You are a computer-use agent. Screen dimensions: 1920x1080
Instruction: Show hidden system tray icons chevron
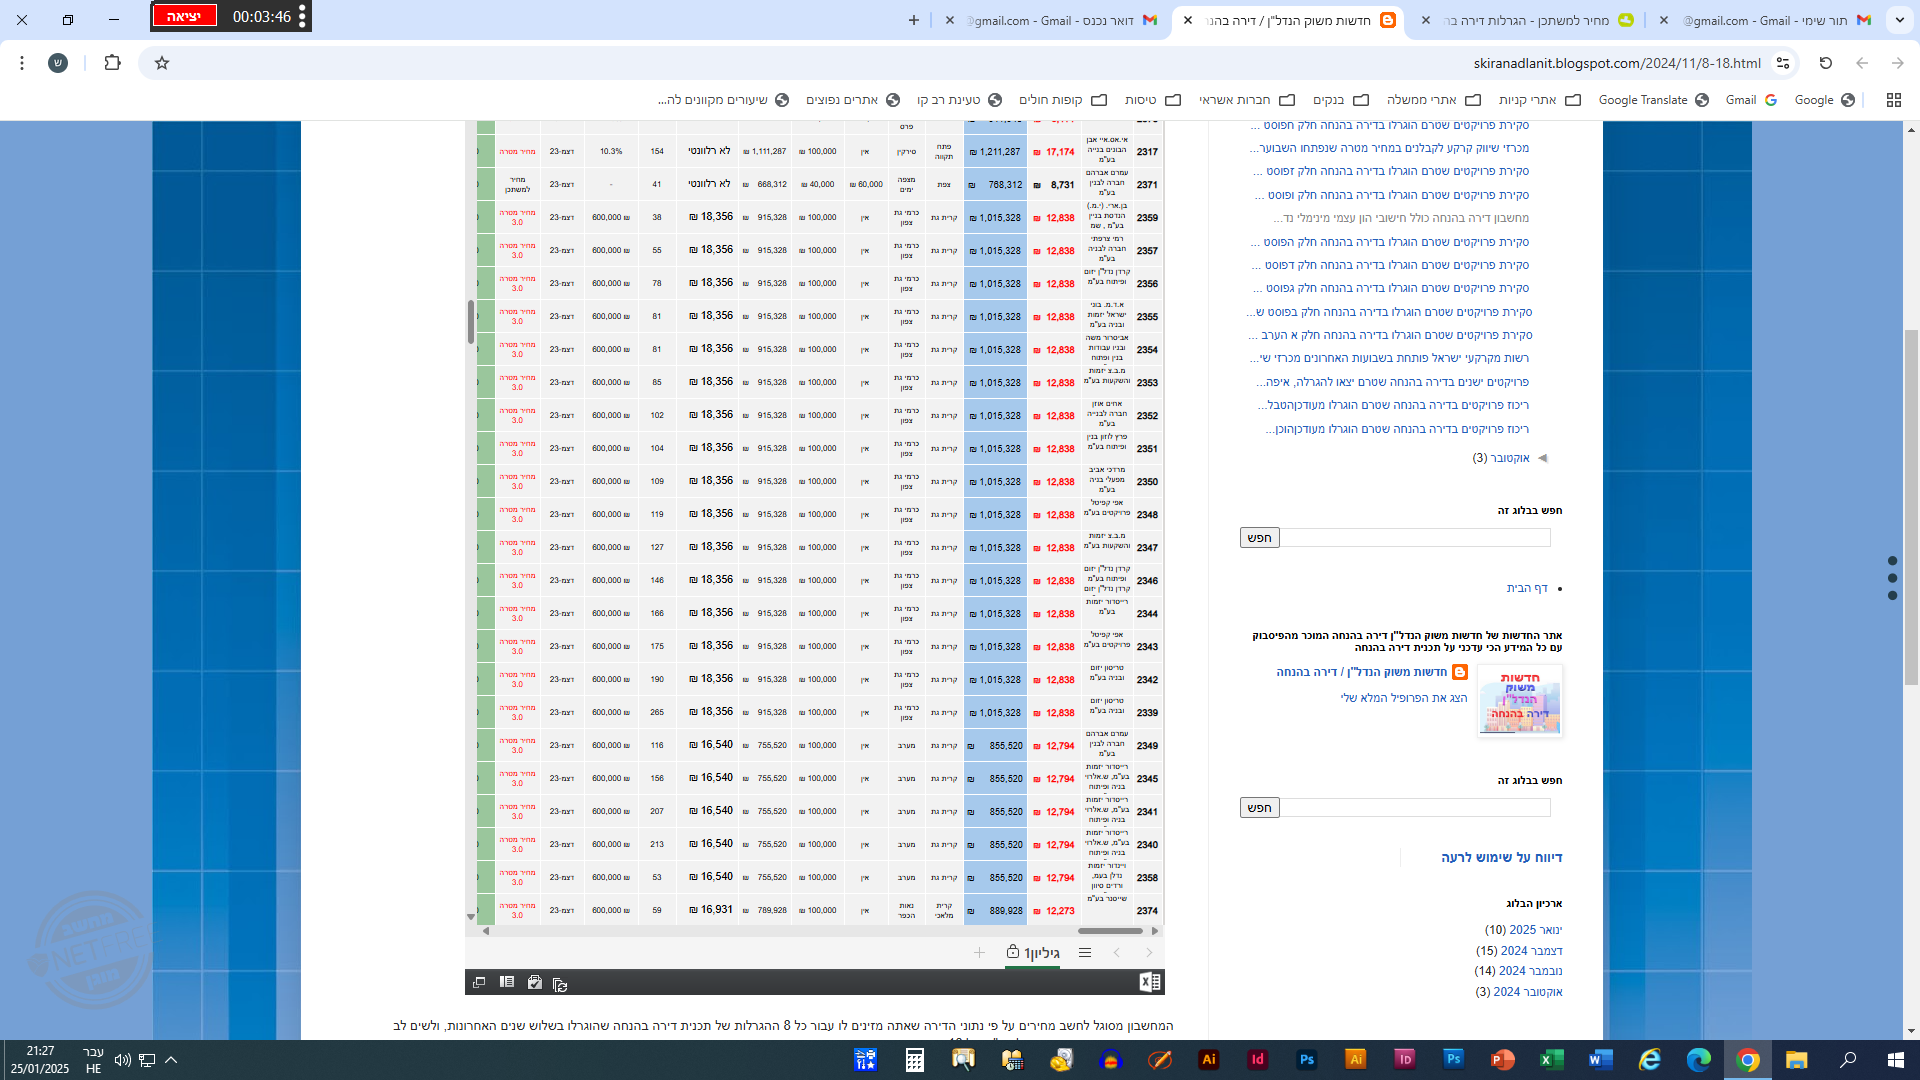[x=171, y=1060]
